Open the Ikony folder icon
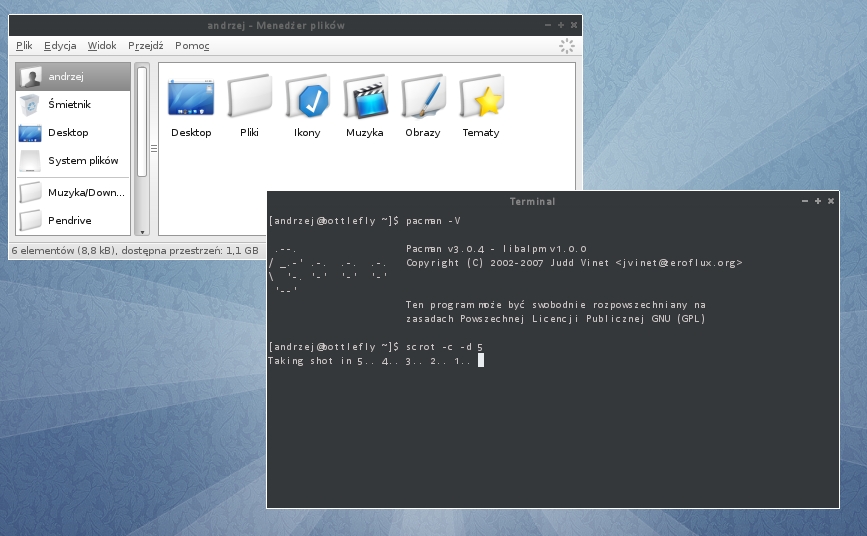Screen dimensions: 867x536 [307, 97]
